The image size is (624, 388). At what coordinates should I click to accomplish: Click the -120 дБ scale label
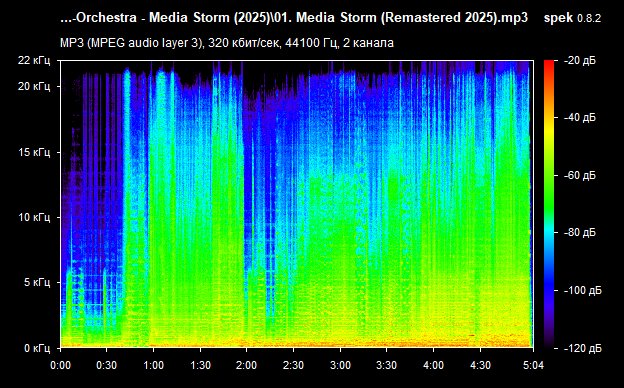(583, 348)
